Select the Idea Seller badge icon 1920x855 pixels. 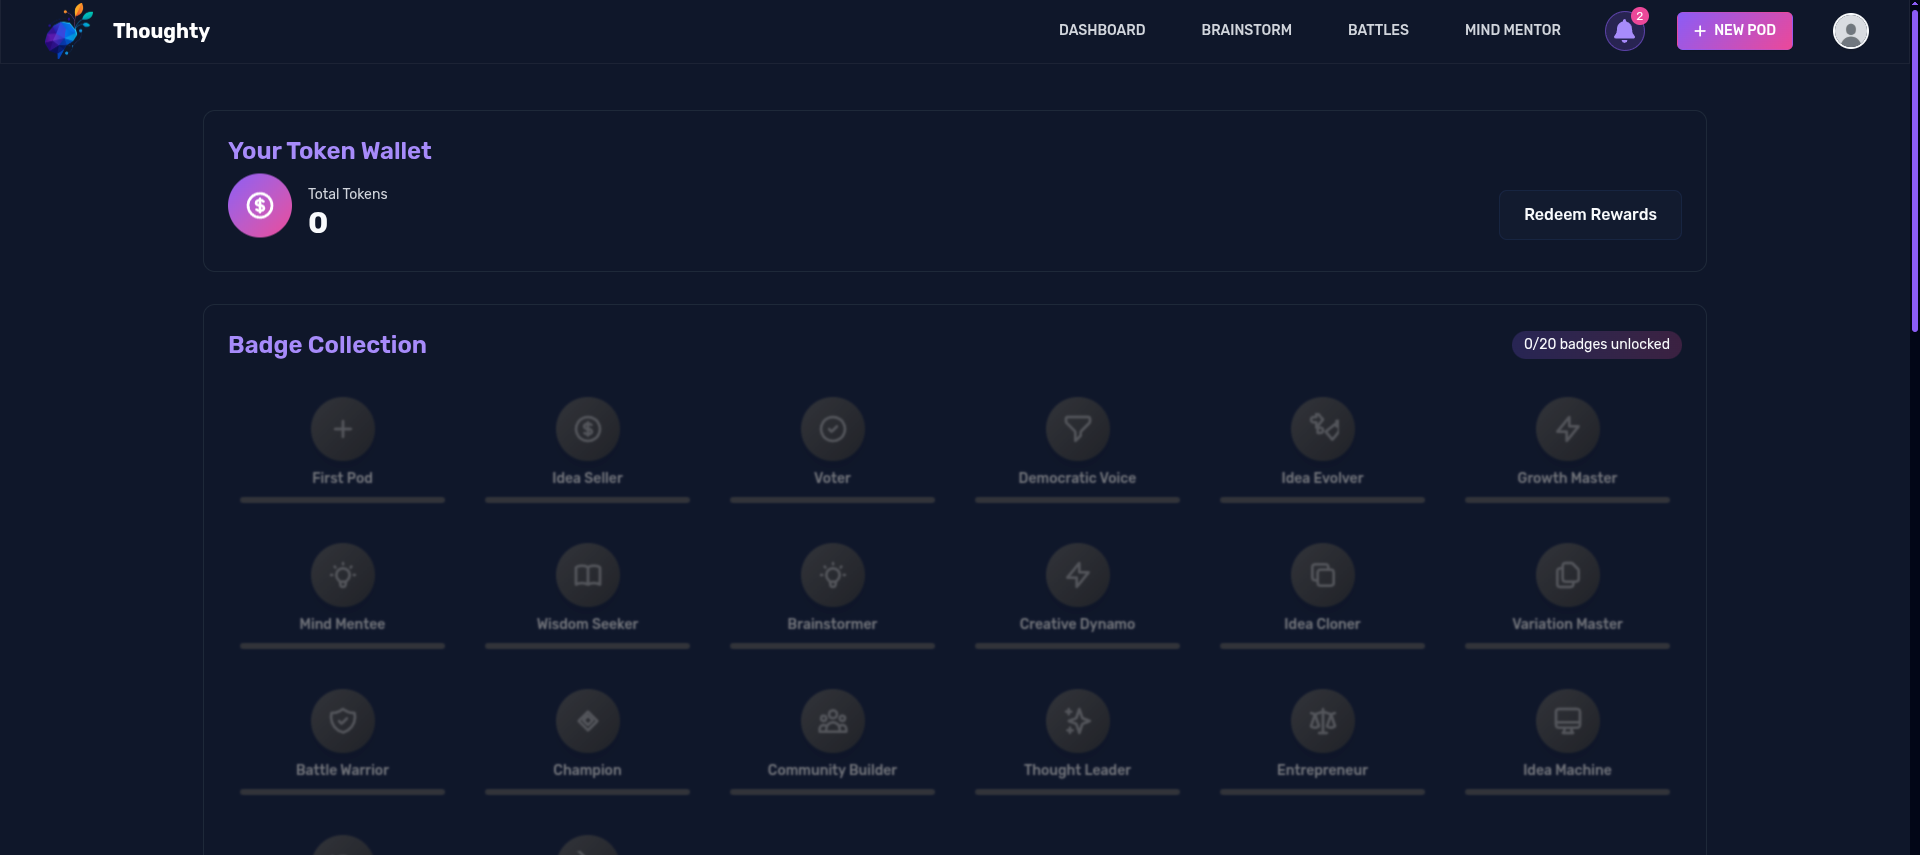click(588, 429)
